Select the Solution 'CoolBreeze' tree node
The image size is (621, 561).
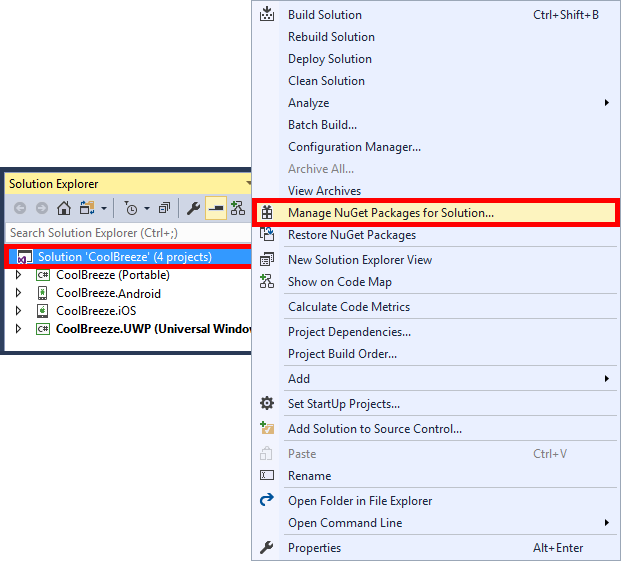pyautogui.click(x=124, y=257)
